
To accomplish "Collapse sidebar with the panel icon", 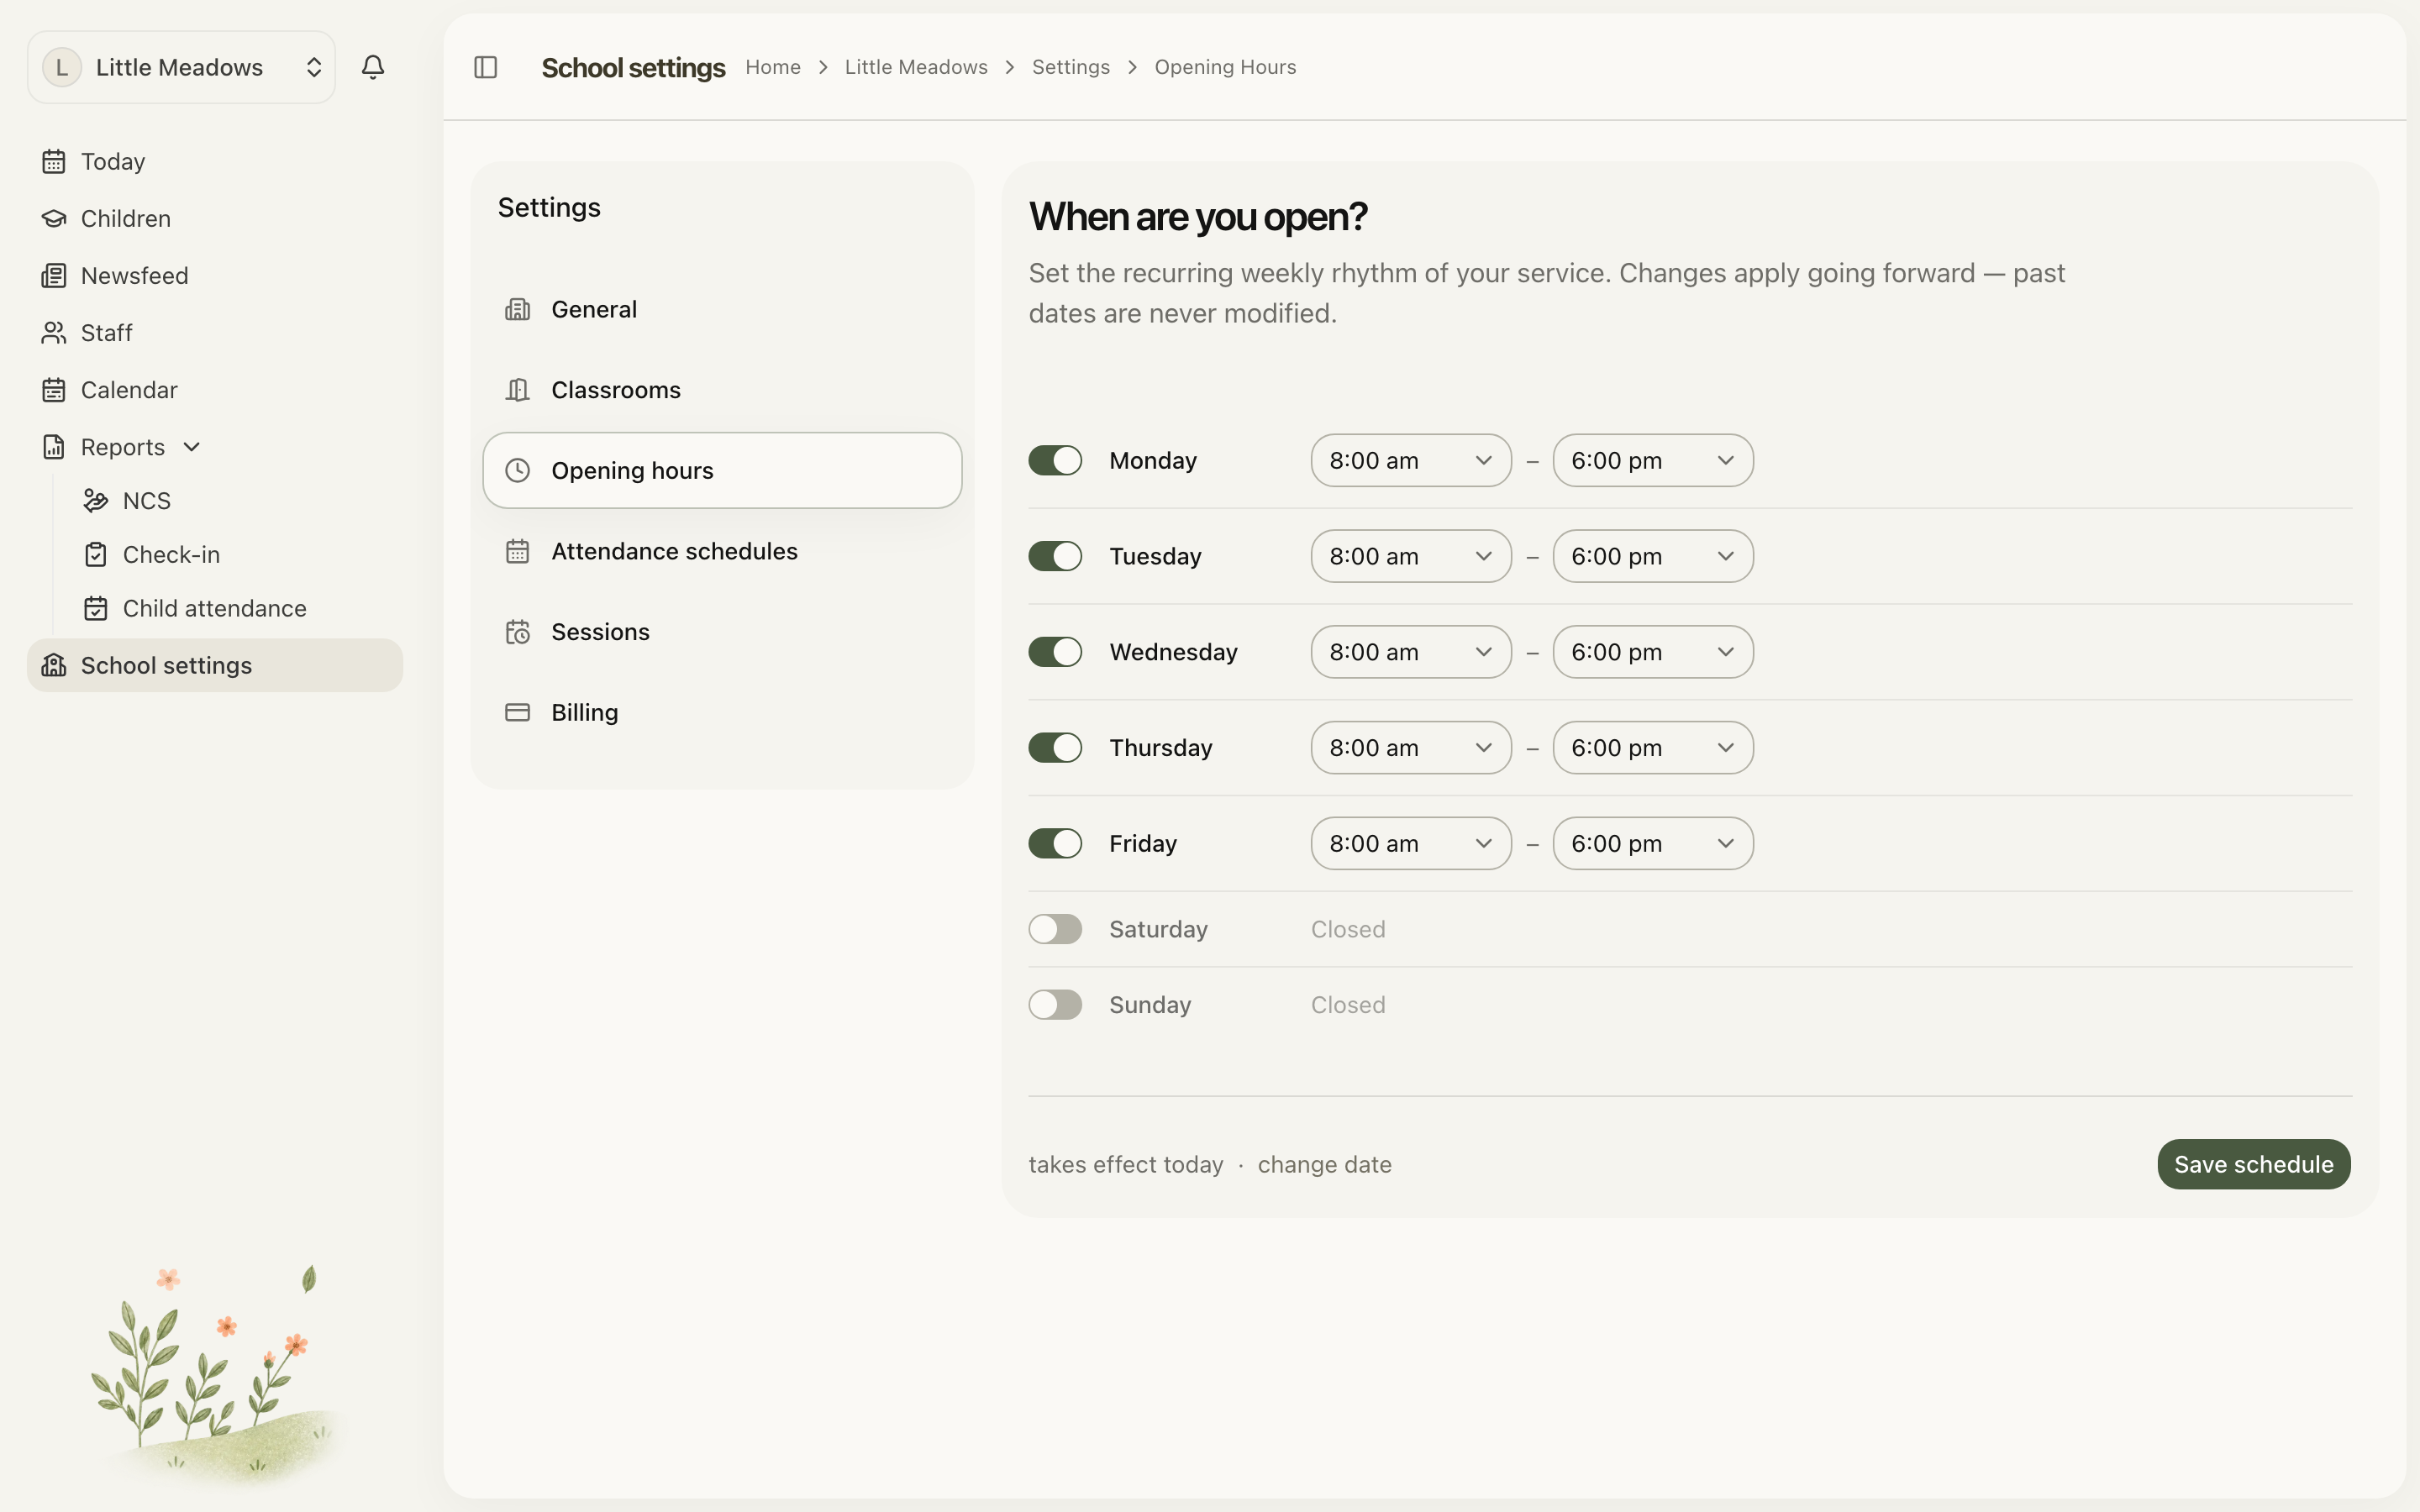I will click(x=485, y=67).
